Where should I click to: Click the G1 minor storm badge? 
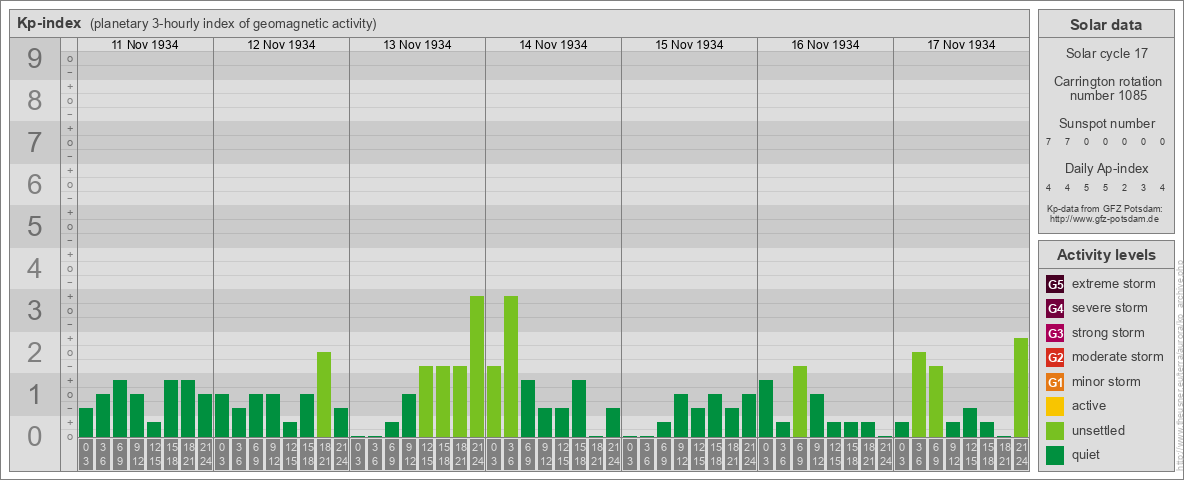click(1055, 382)
